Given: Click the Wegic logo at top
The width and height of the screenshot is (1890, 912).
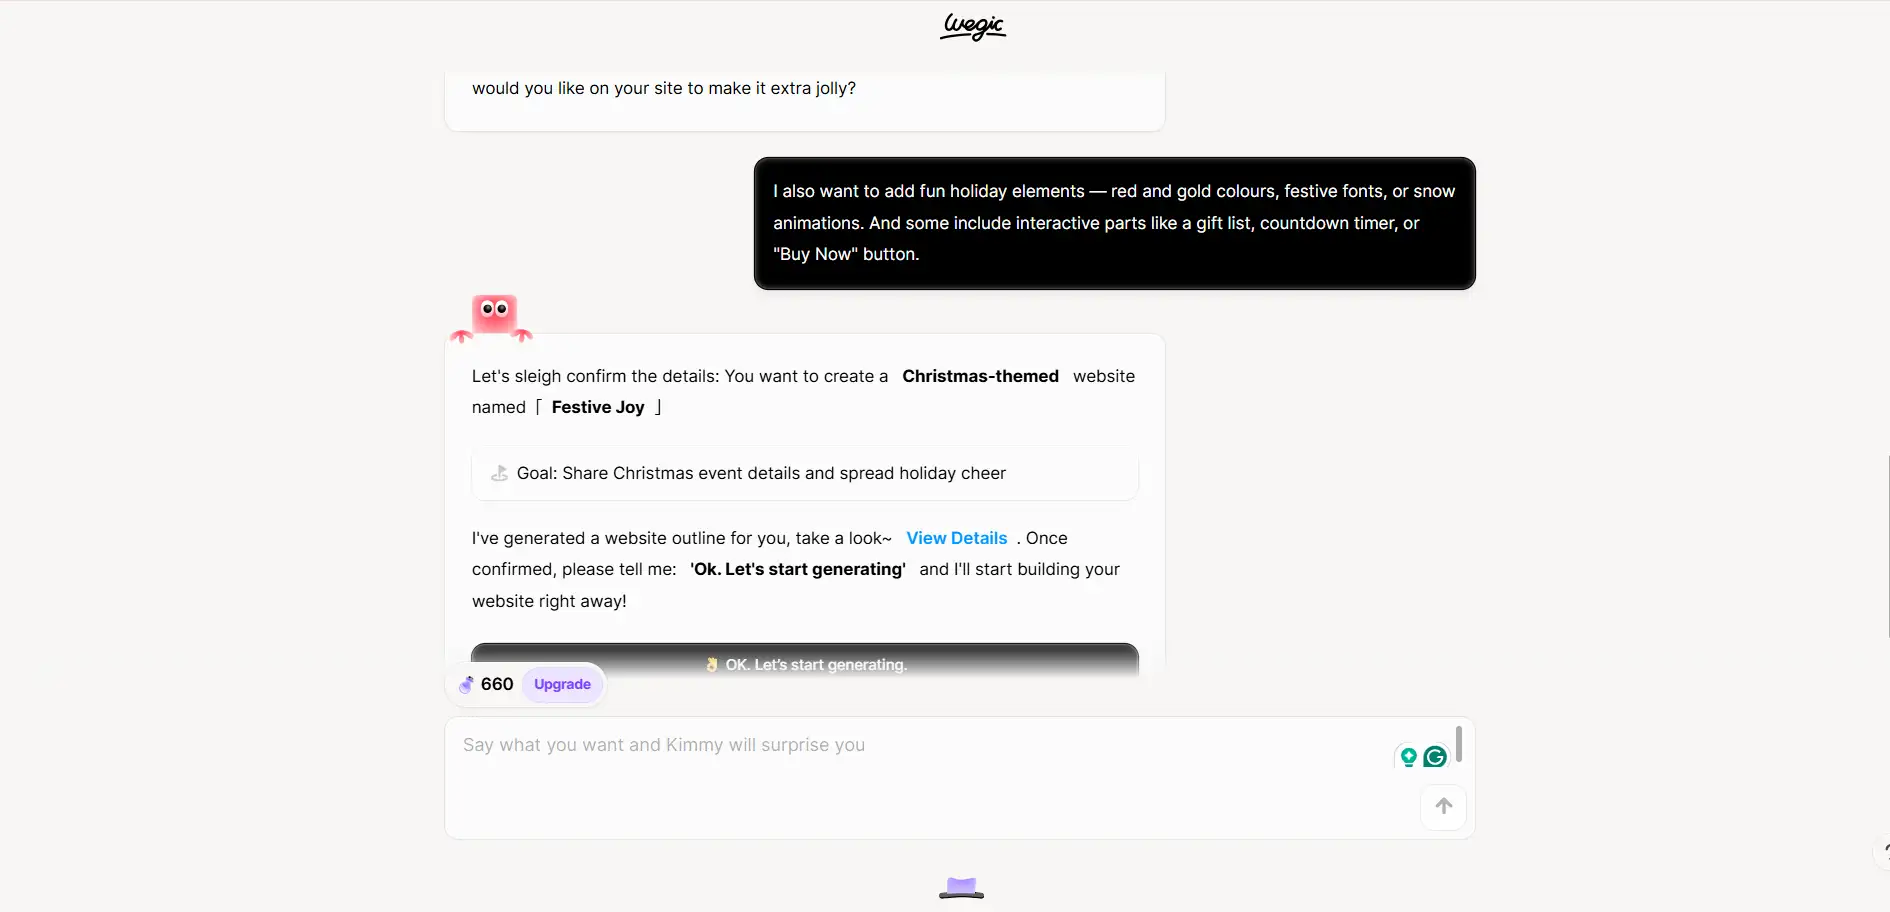Looking at the screenshot, I should [972, 26].
